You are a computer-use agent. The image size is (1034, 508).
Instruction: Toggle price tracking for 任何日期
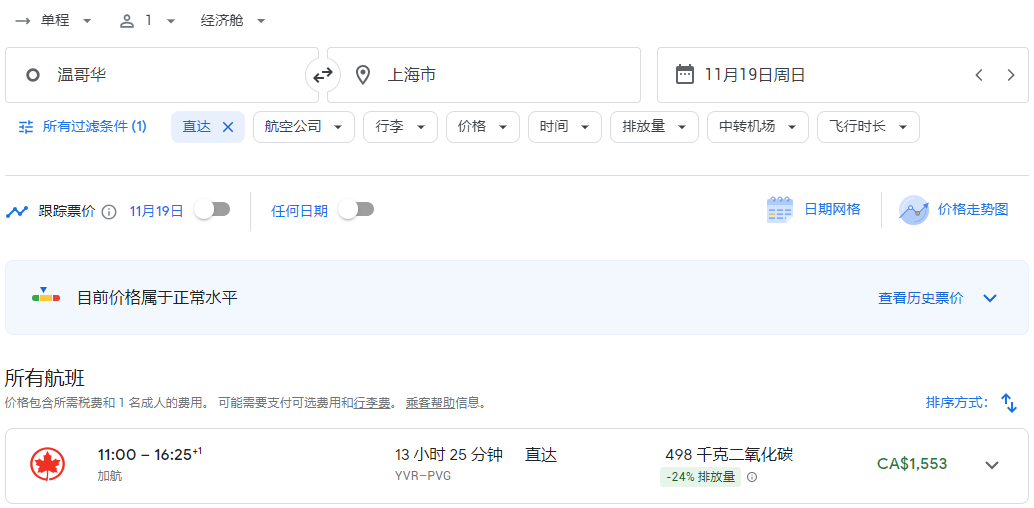point(356,210)
